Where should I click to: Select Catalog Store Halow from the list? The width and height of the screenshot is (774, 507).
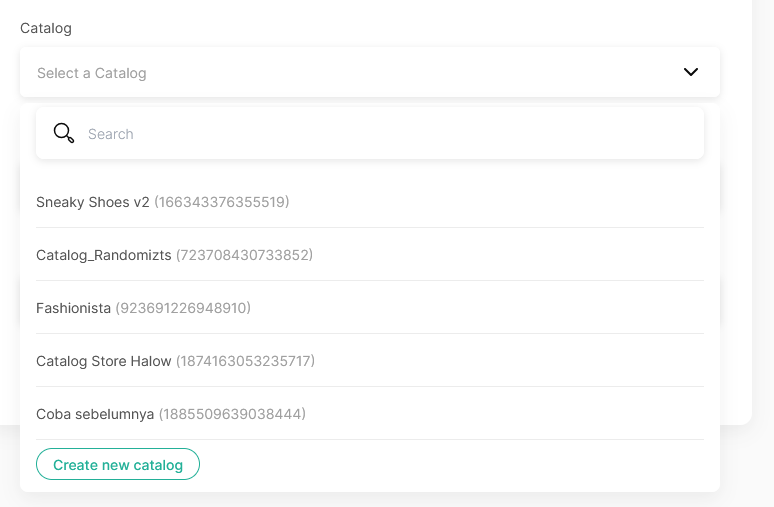(104, 361)
